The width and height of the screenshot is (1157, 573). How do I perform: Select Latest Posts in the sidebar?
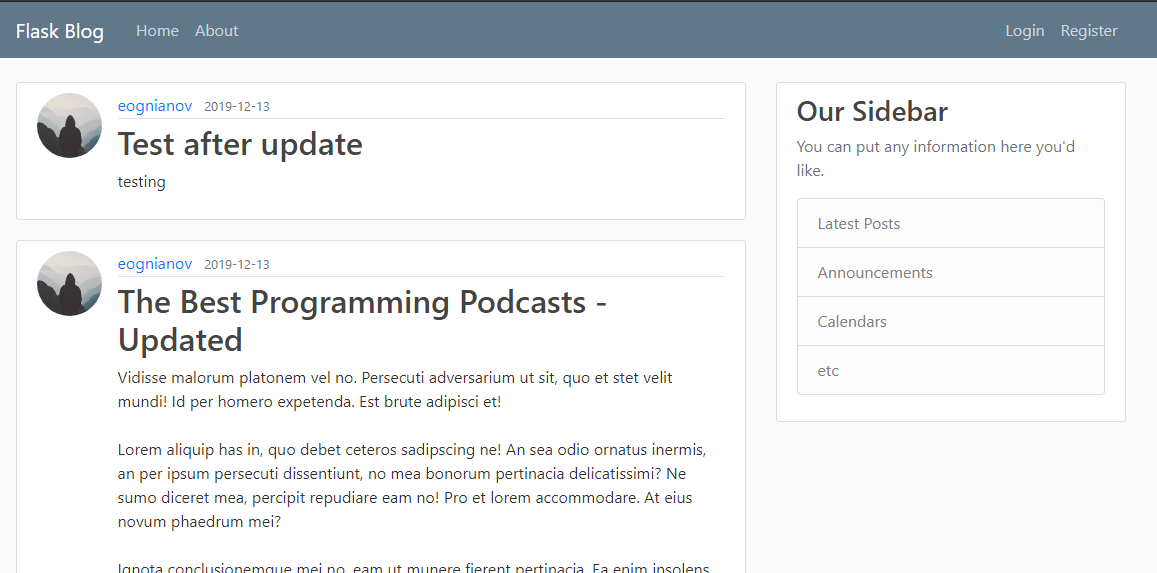click(x=858, y=223)
